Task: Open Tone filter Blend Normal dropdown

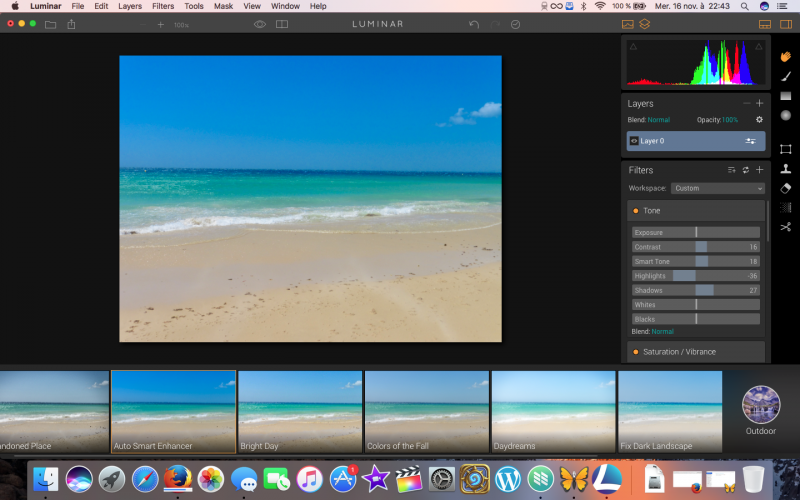Action: [x=662, y=332]
